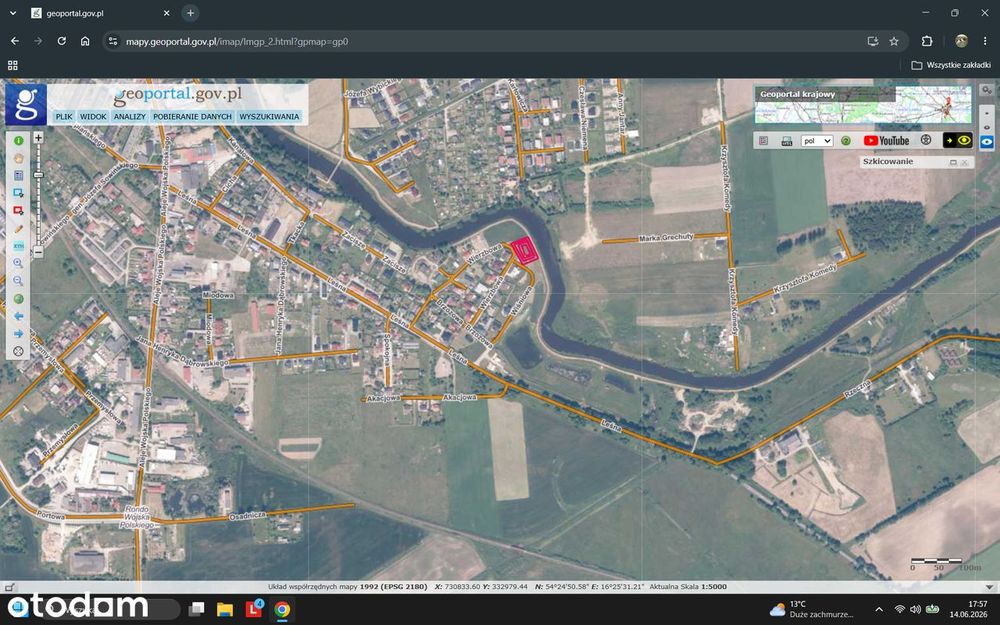Open the browser home page button
The width and height of the screenshot is (1000, 625).
pos(85,41)
